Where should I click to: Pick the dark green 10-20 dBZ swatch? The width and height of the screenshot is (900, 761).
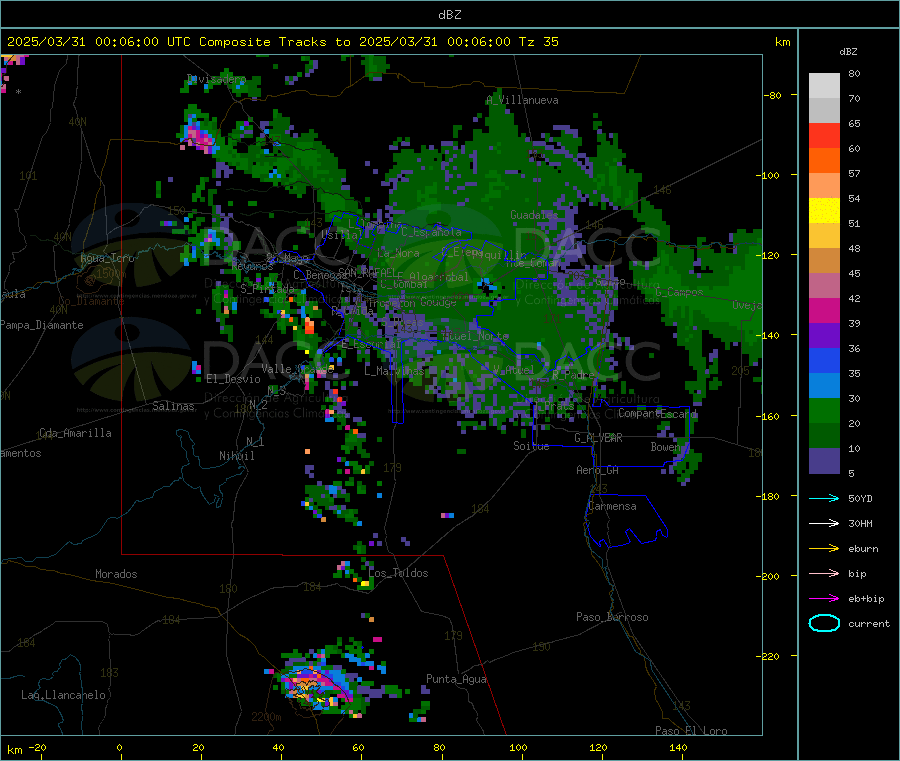824,436
